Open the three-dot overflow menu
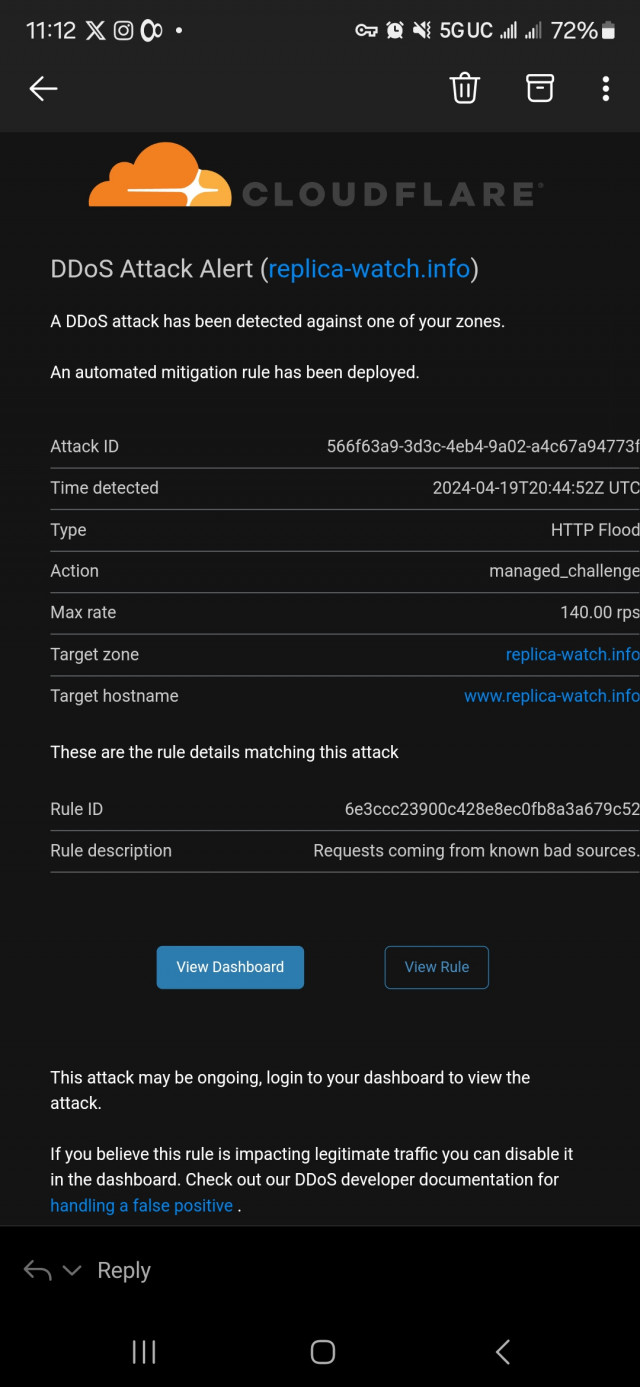 click(605, 89)
